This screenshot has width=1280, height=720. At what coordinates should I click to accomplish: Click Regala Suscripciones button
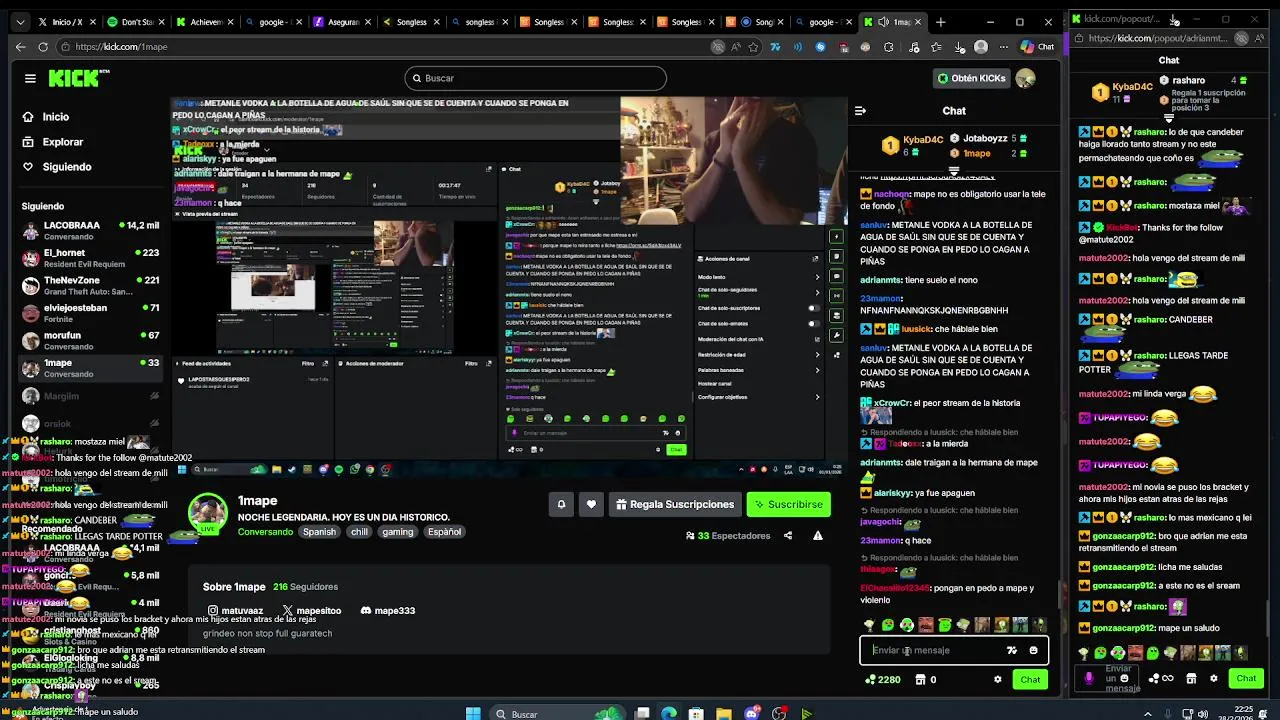674,504
